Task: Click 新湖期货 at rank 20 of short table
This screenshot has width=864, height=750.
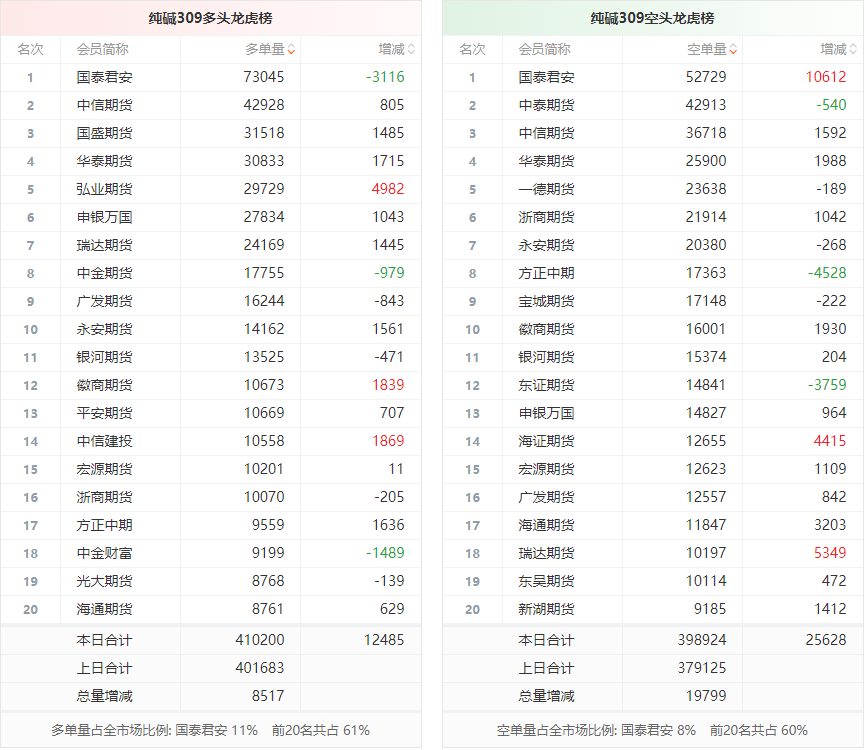Action: point(546,609)
